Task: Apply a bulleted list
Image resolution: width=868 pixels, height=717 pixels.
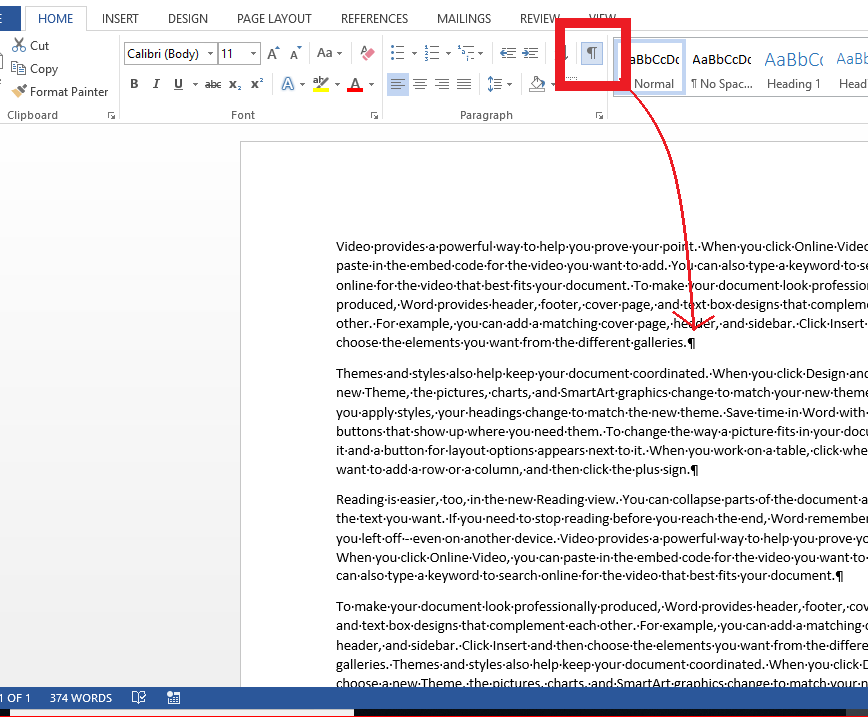Action: (x=397, y=53)
